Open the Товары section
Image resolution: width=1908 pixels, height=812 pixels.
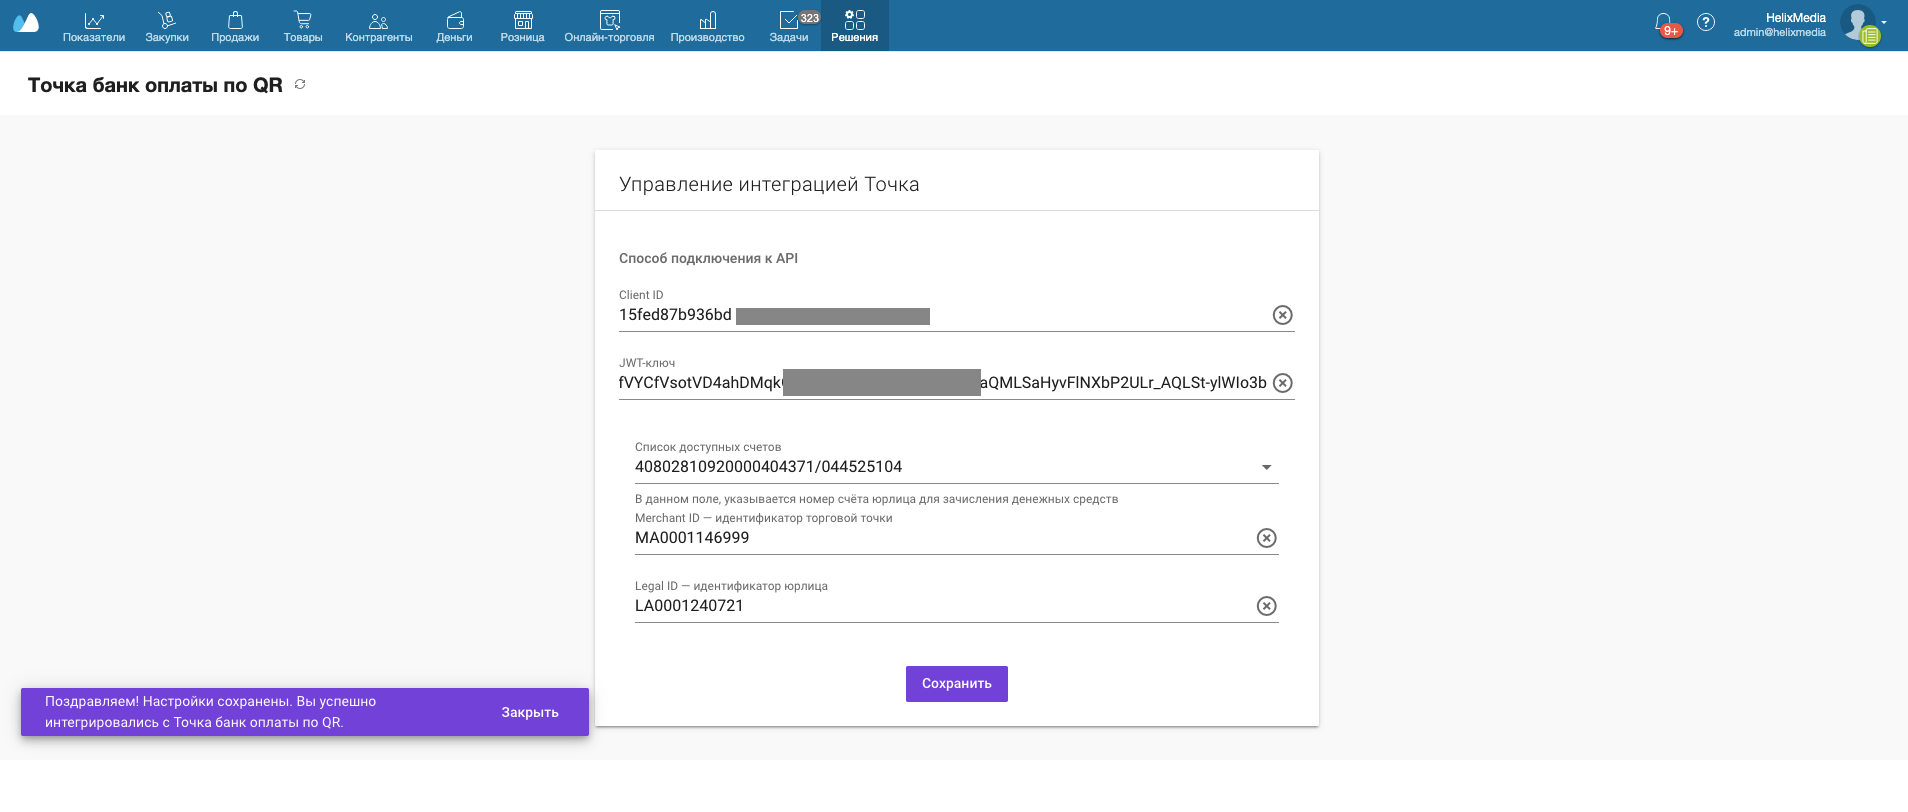(x=303, y=26)
